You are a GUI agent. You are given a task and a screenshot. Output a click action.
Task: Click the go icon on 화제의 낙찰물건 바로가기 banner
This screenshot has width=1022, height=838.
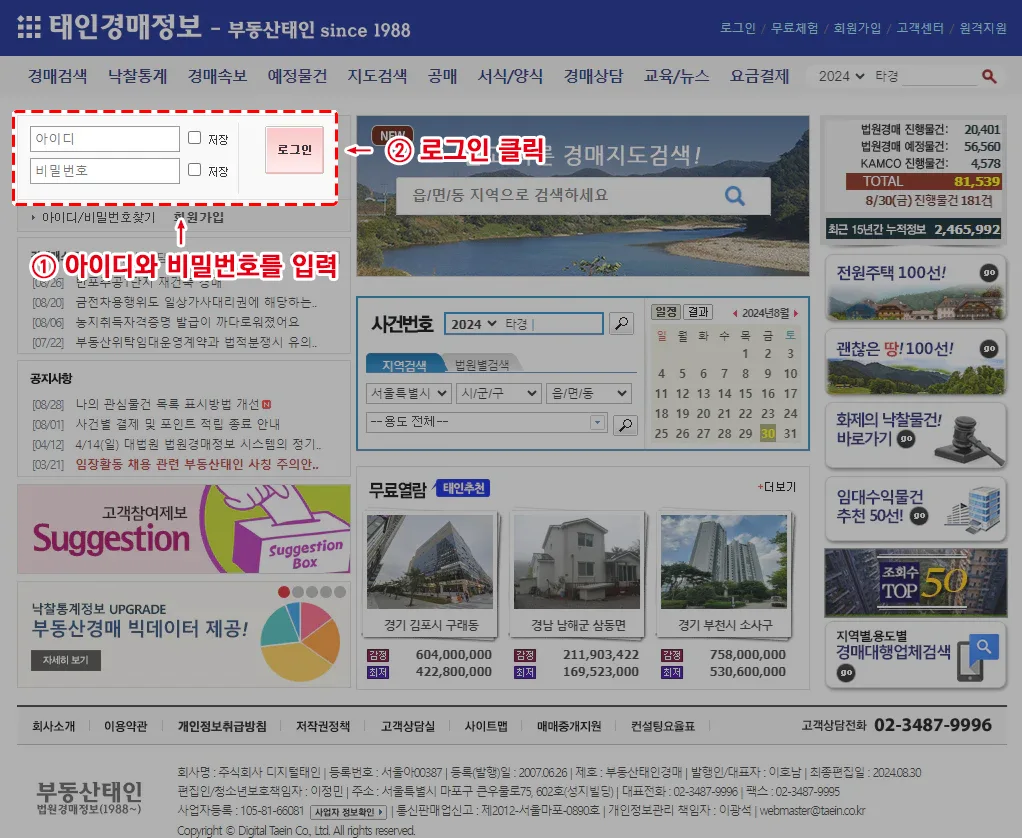tap(906, 439)
